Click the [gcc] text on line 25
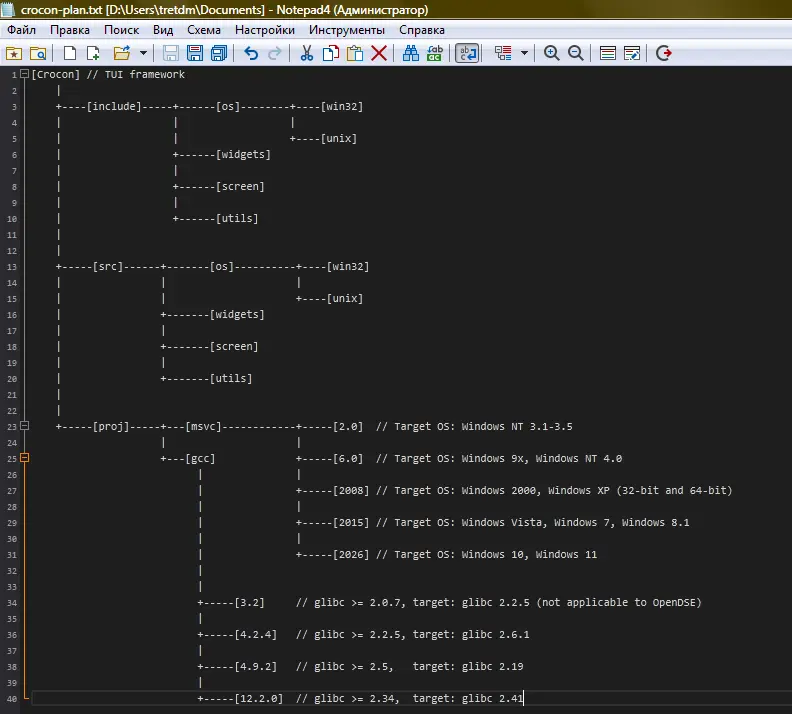 pos(201,458)
